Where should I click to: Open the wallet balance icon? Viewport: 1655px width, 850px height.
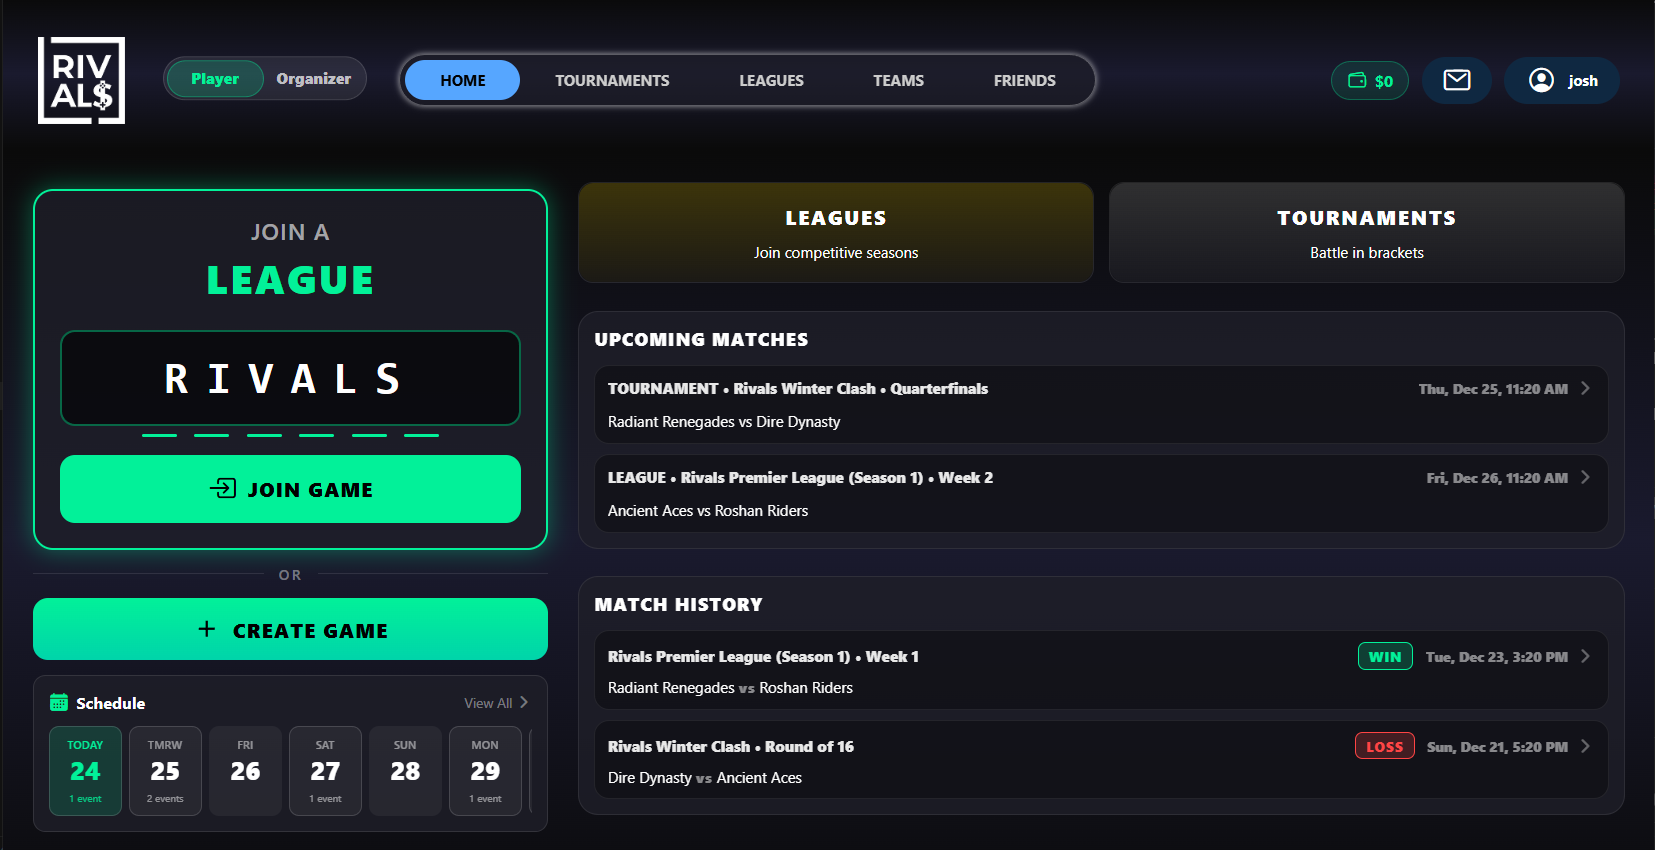pyautogui.click(x=1357, y=81)
